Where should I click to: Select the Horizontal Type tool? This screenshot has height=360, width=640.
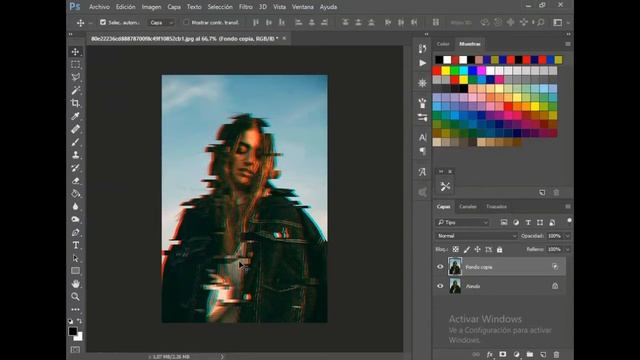tap(76, 245)
